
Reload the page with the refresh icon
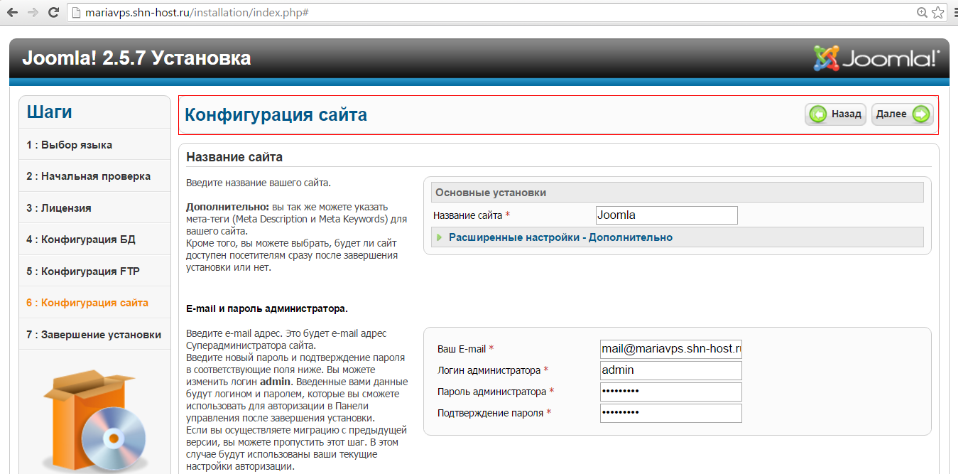[x=53, y=12]
